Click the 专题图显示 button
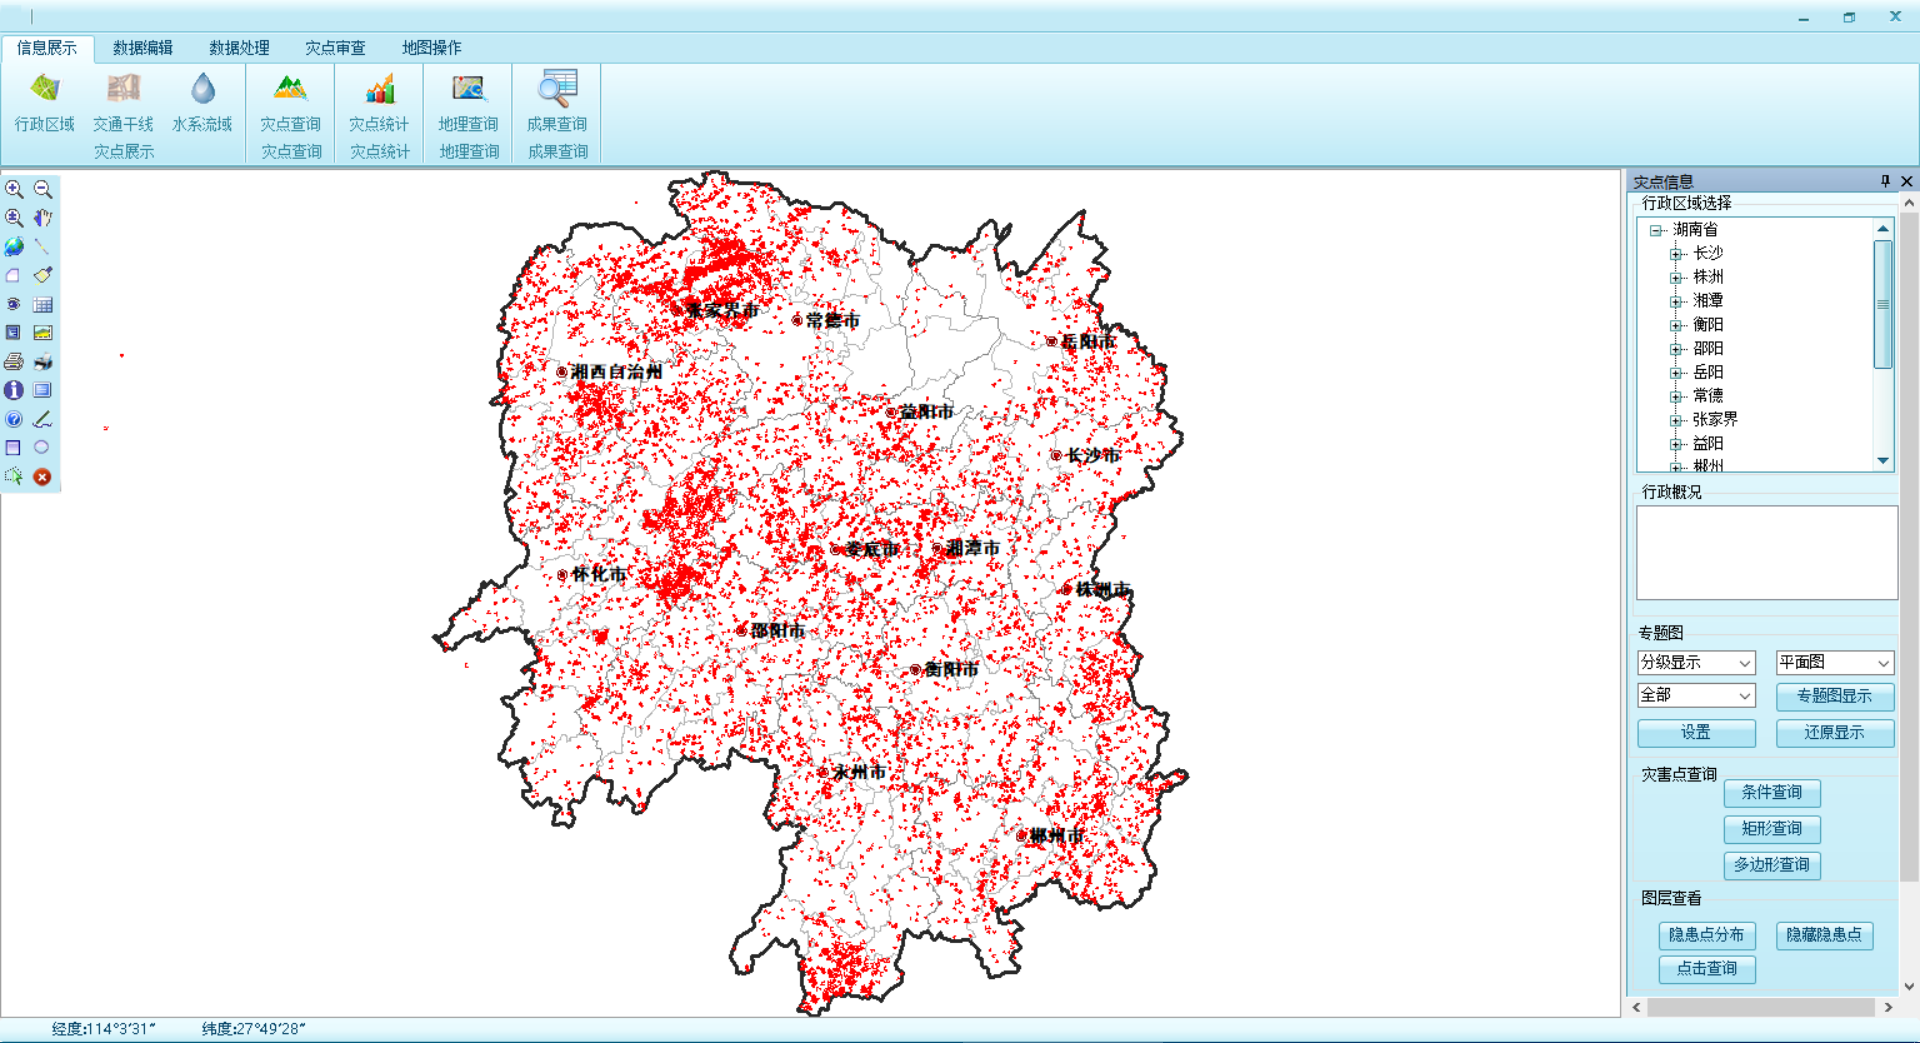Viewport: 1920px width, 1043px height. 1834,696
